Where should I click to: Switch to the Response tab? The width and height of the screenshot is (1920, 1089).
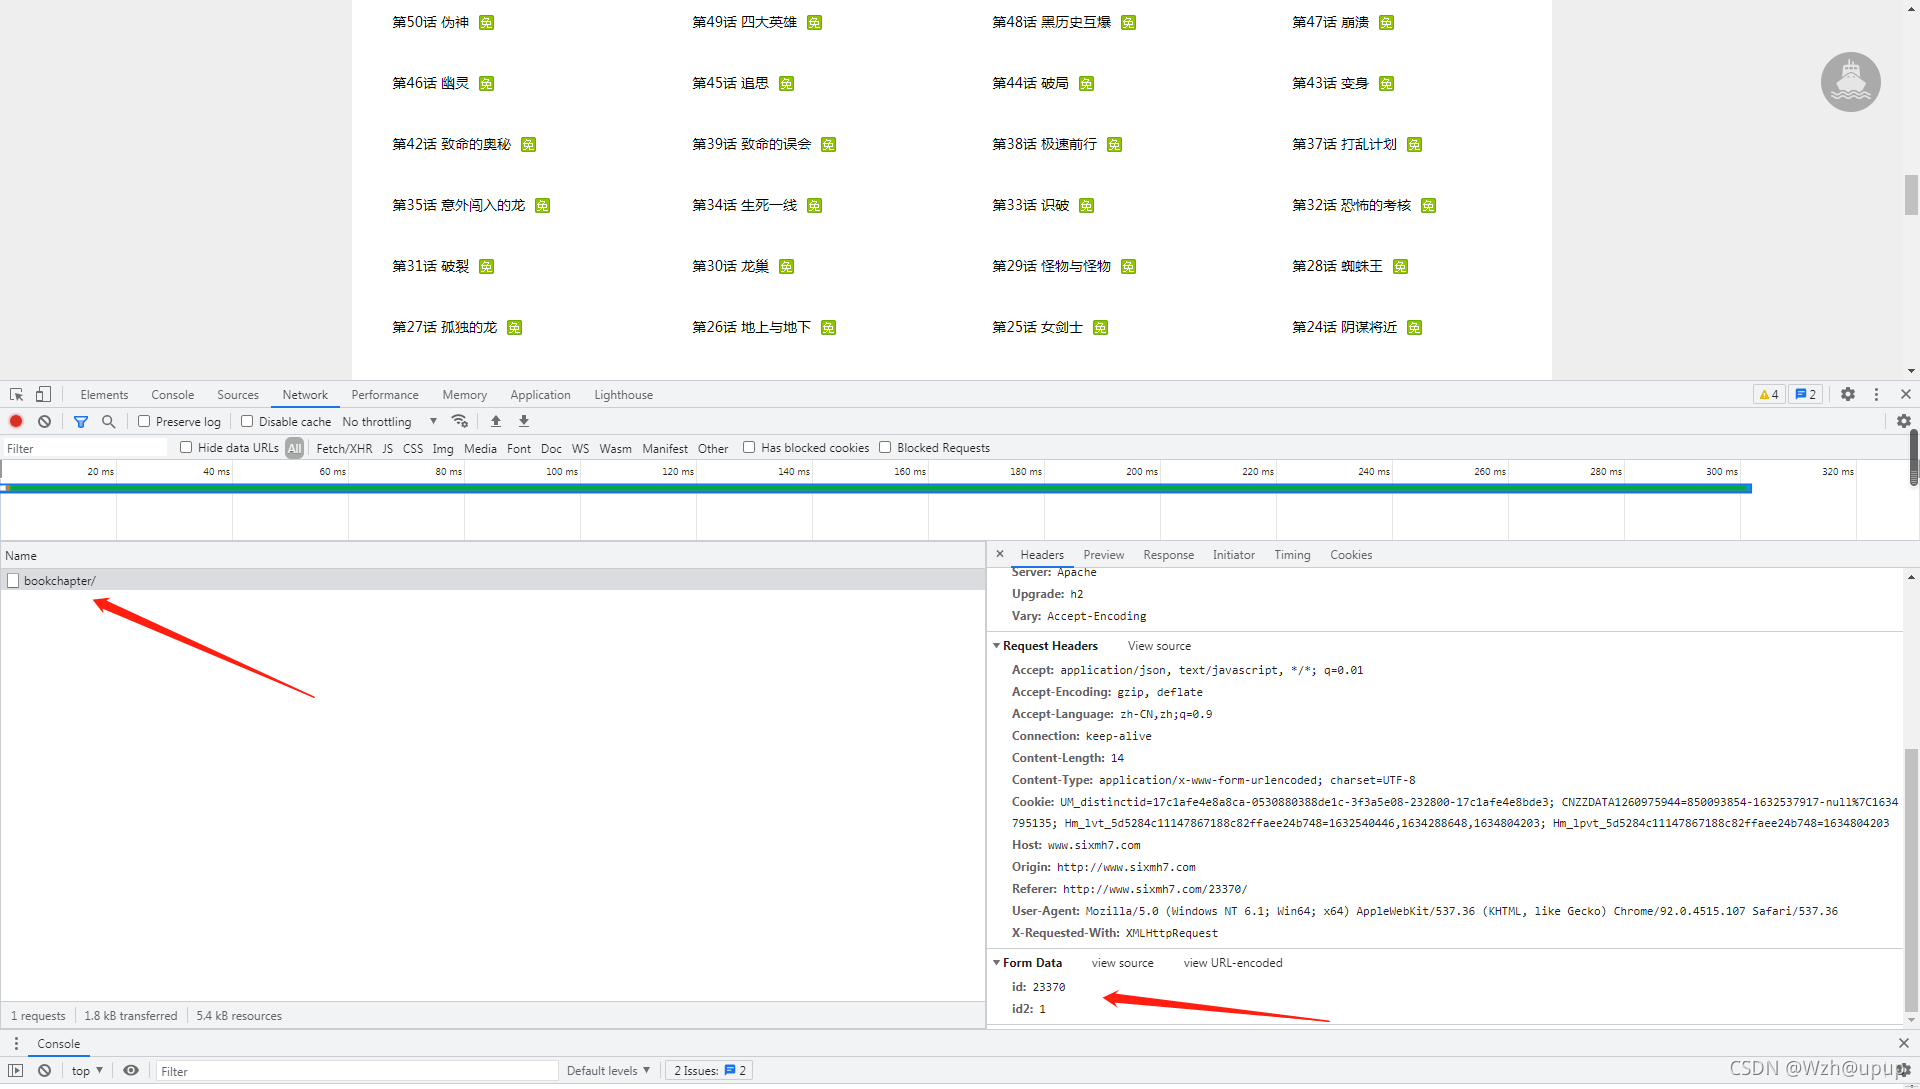click(1168, 555)
